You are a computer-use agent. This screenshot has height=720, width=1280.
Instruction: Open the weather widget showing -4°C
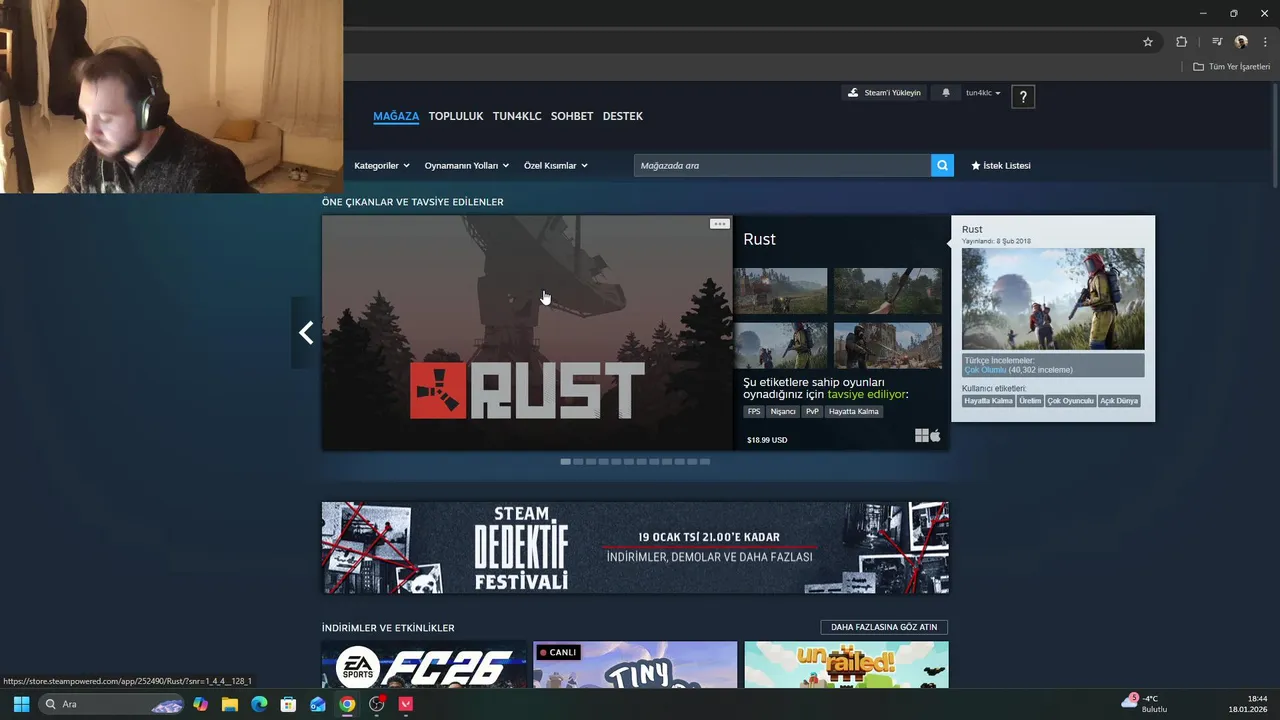[1145, 703]
